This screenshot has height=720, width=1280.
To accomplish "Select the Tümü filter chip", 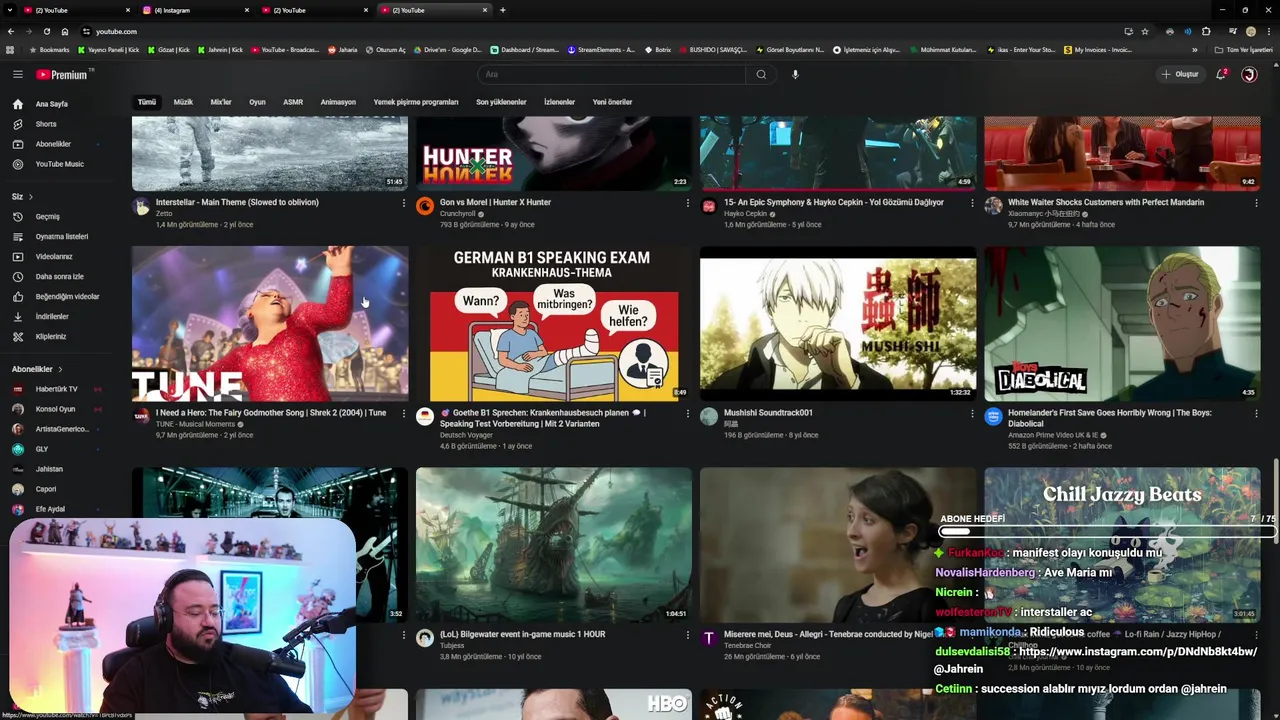I will tap(147, 102).
